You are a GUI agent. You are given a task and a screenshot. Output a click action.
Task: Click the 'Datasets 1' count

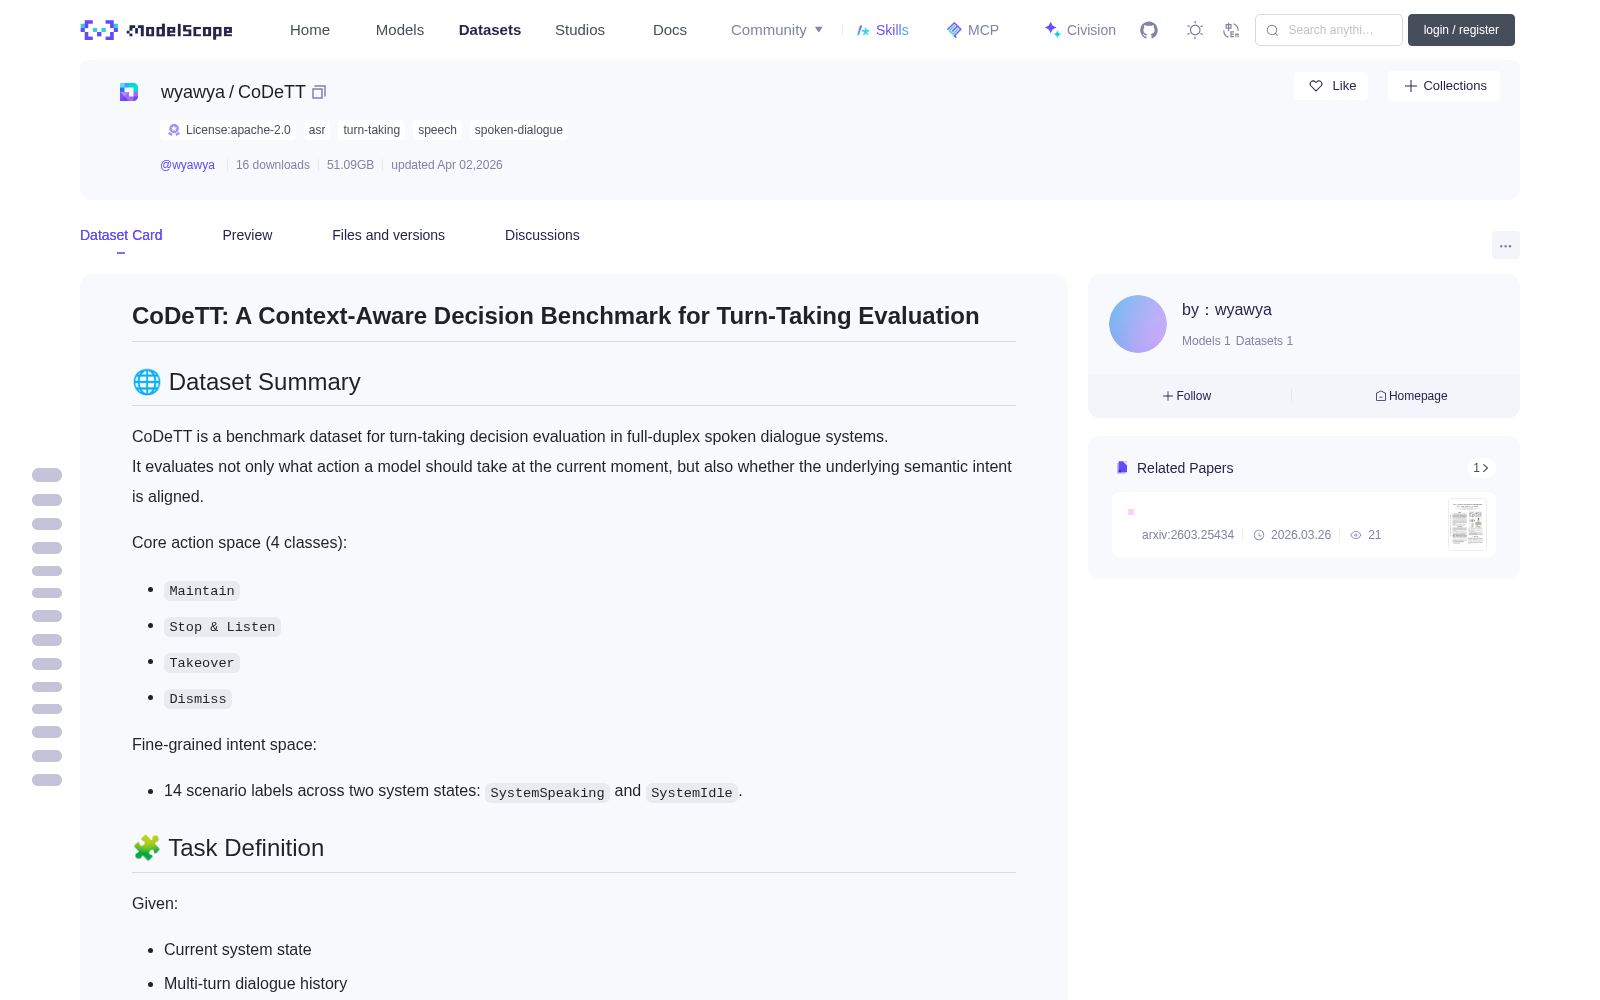(1264, 341)
